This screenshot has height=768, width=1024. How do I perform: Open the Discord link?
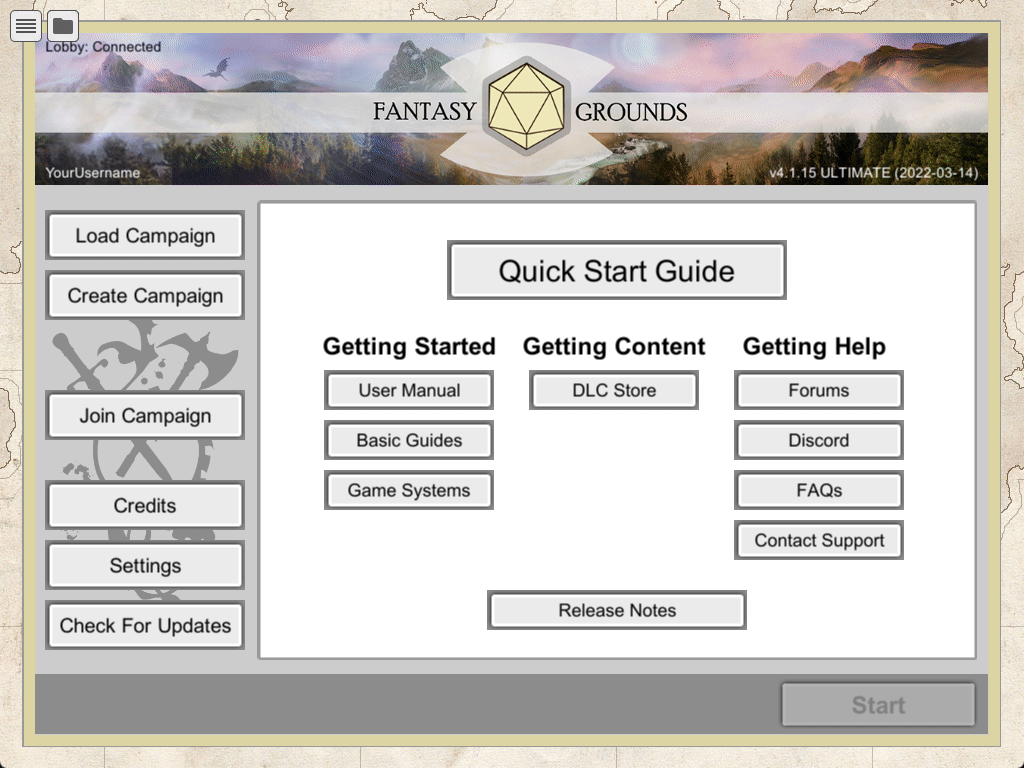pyautogui.click(x=819, y=440)
